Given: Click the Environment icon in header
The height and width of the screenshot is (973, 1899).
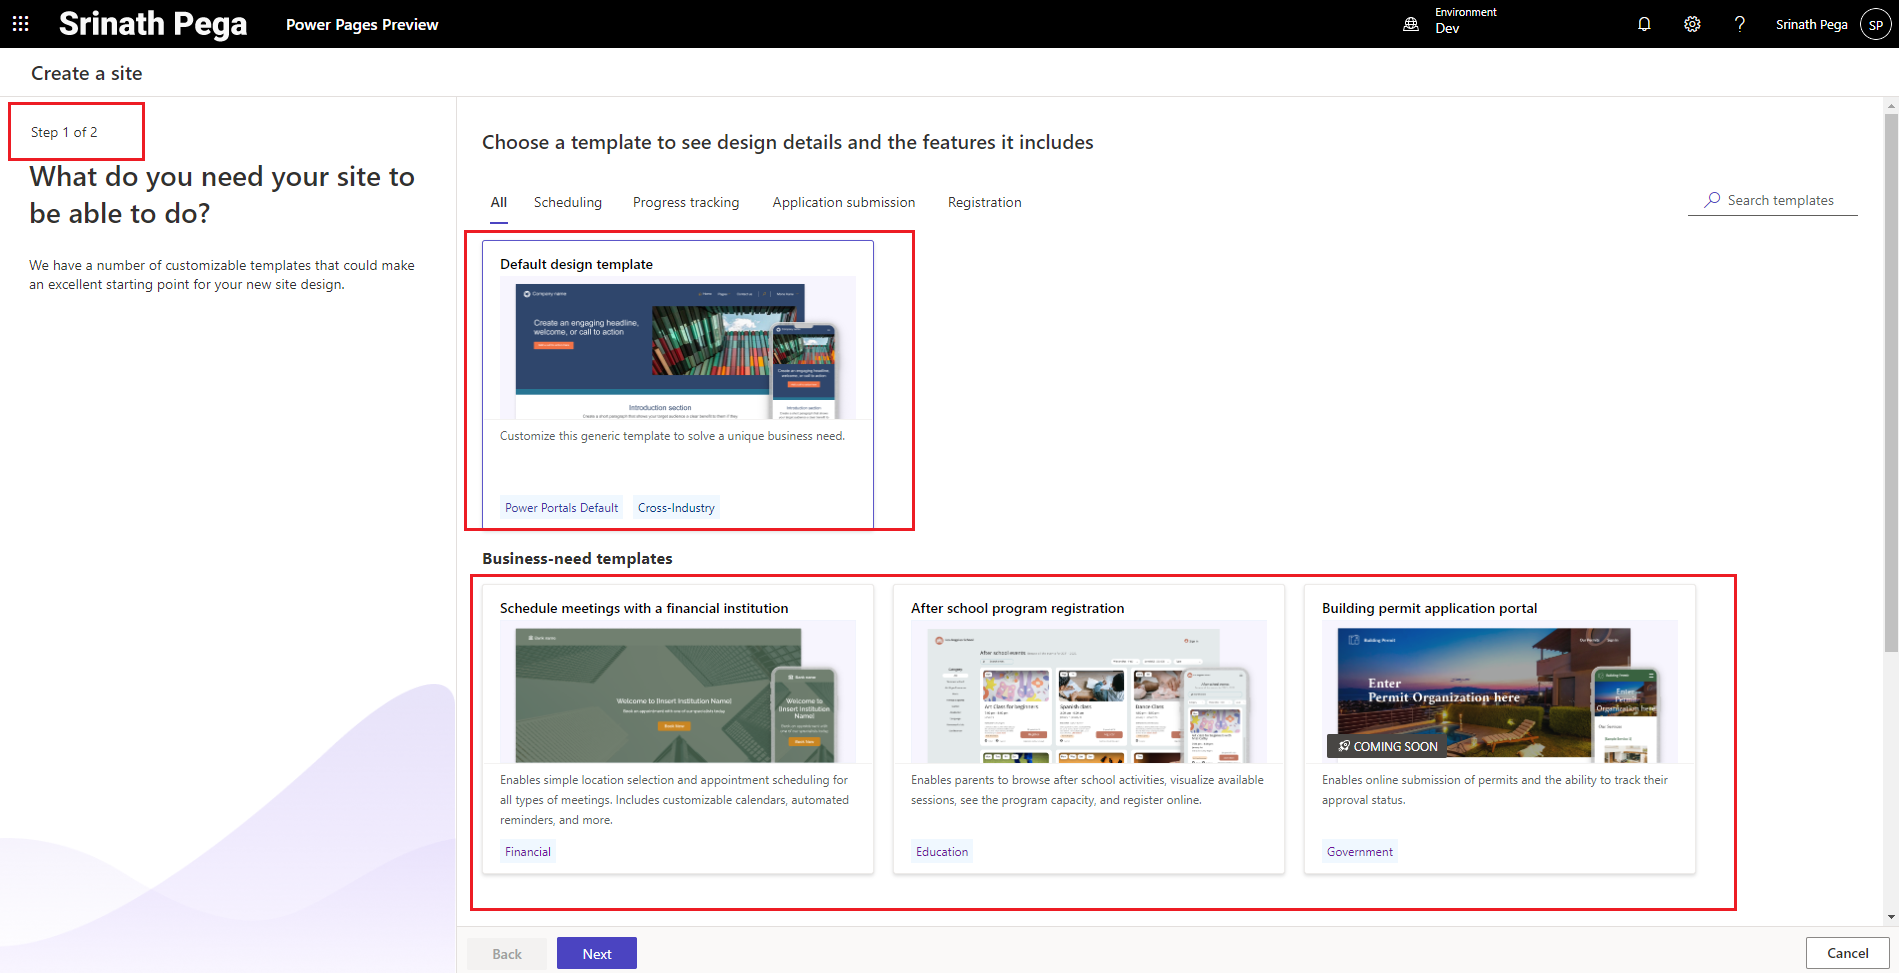Looking at the screenshot, I should click(1411, 24).
